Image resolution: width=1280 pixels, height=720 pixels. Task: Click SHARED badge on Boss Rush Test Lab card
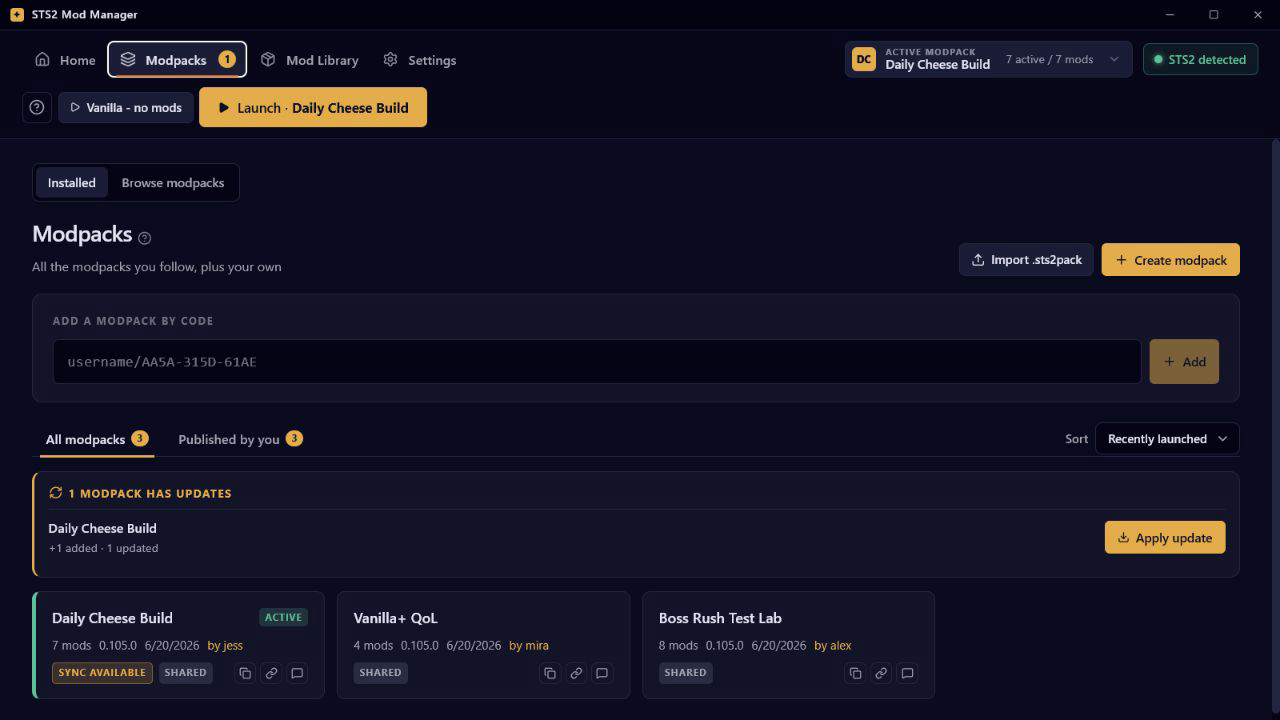click(x=685, y=673)
